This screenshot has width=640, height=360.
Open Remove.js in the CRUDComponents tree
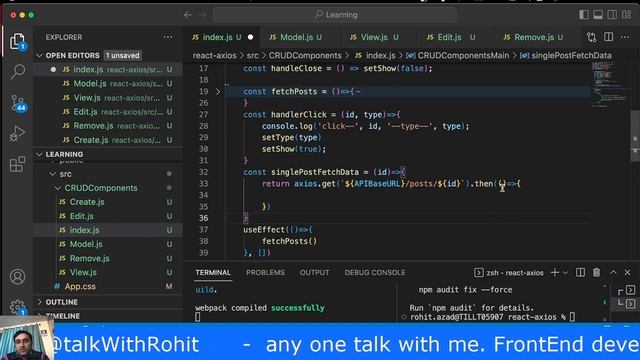(89, 258)
